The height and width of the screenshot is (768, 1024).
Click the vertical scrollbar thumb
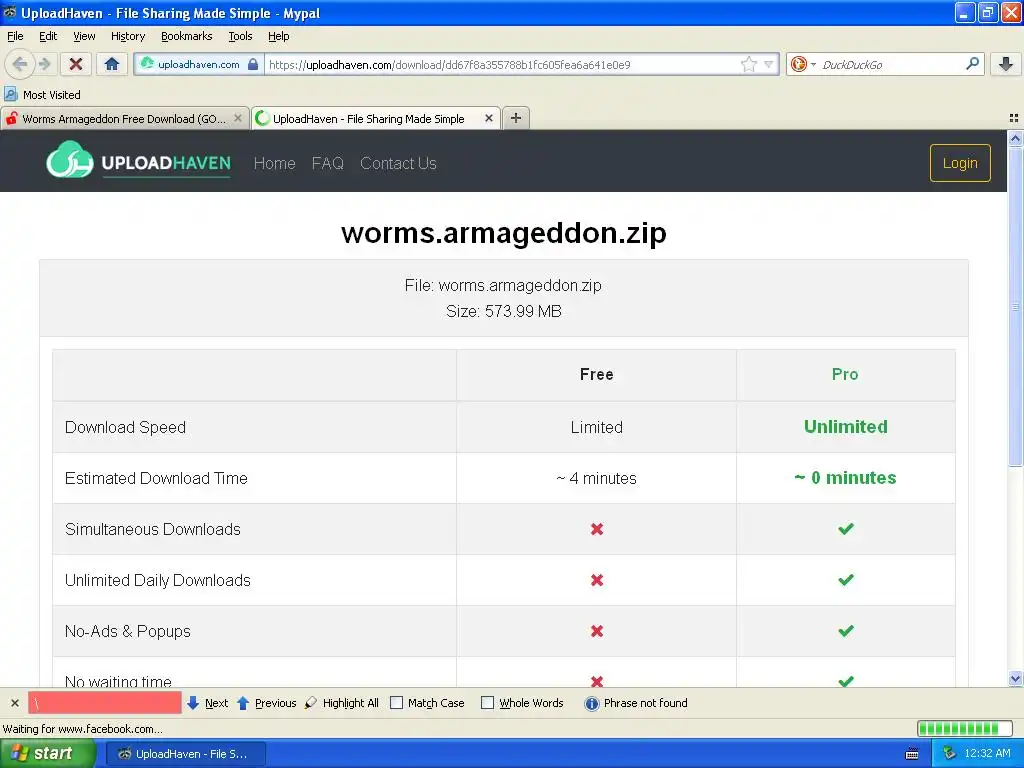(x=1015, y=306)
